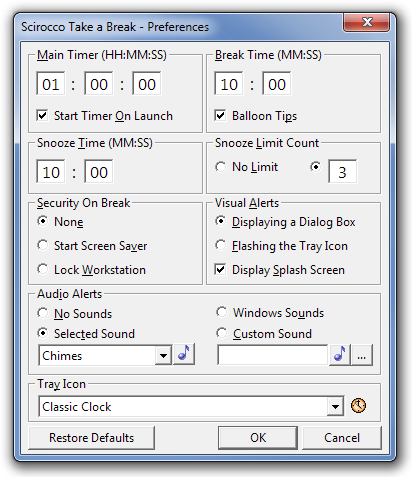Browse for a custom sound file
Image resolution: width=412 pixels, height=477 pixels.
pos(362,355)
